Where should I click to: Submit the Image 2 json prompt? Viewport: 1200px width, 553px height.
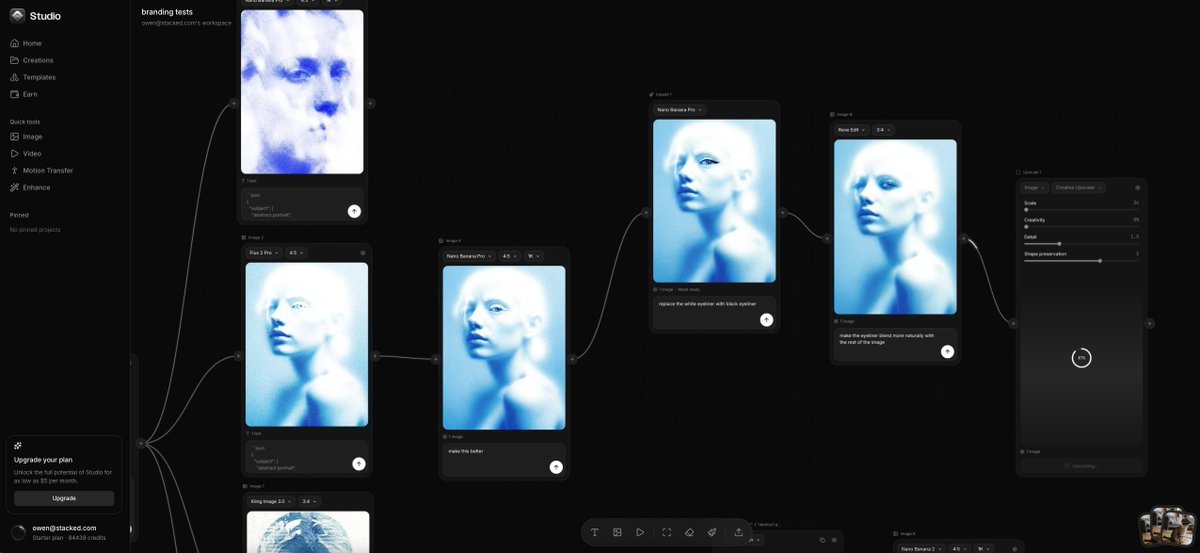[359, 464]
